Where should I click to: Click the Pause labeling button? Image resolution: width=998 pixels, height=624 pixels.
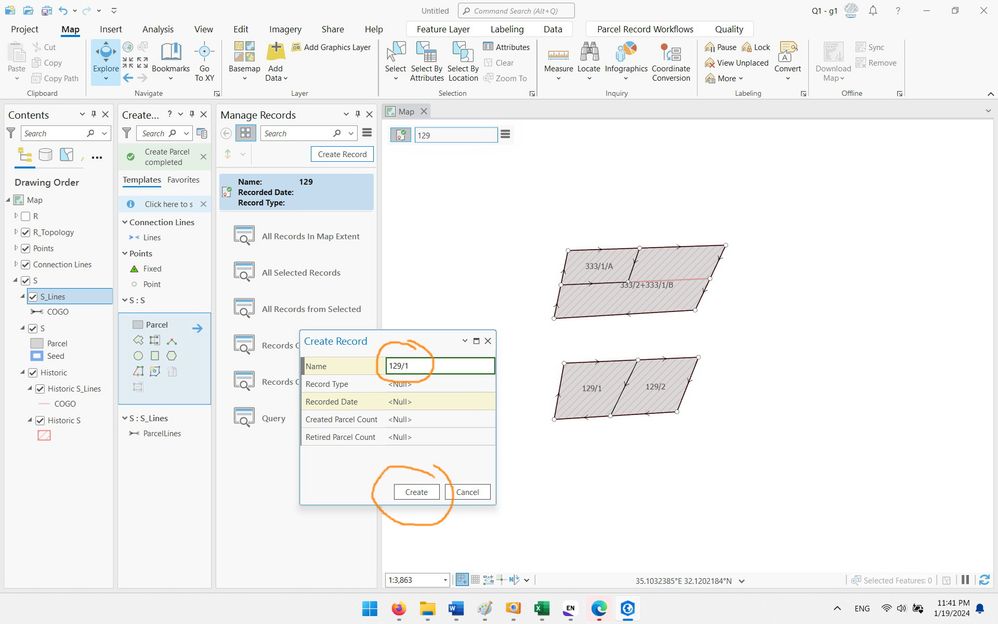pos(720,47)
